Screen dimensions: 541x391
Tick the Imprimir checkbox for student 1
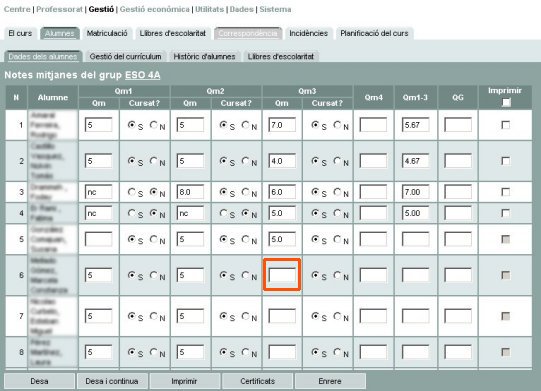coord(505,125)
